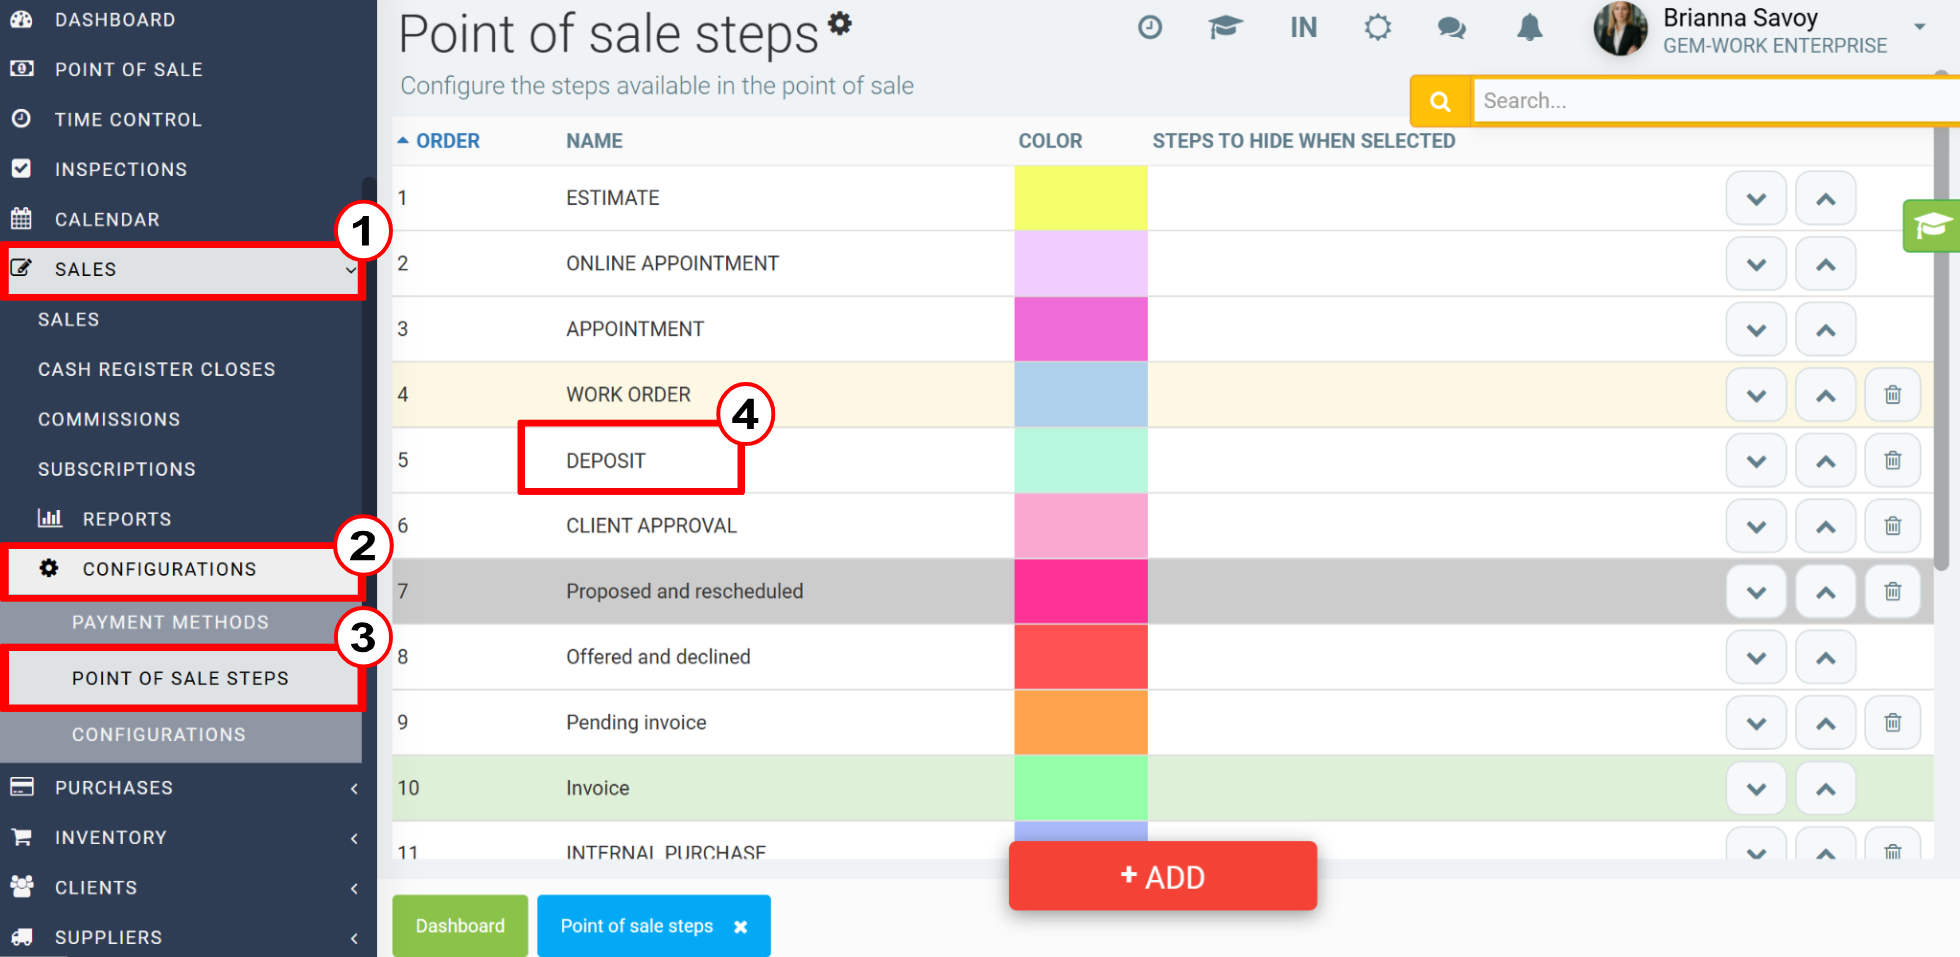Click the WORK ORDER color swatch

tap(1081, 395)
